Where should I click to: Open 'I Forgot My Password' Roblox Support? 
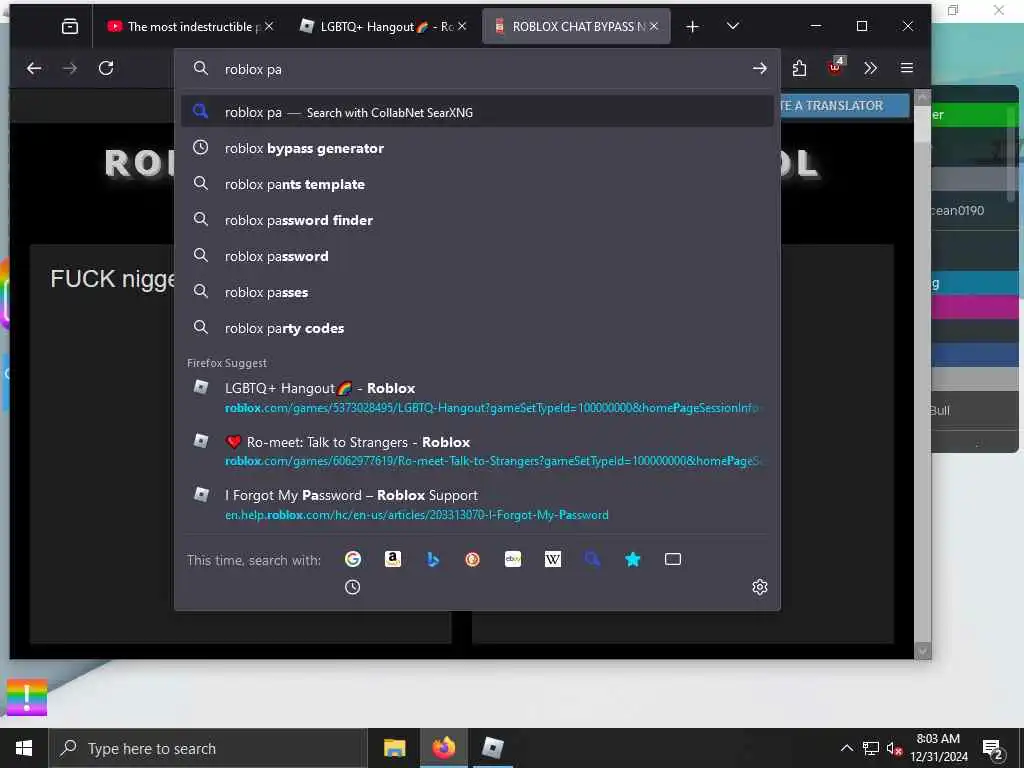click(477, 504)
